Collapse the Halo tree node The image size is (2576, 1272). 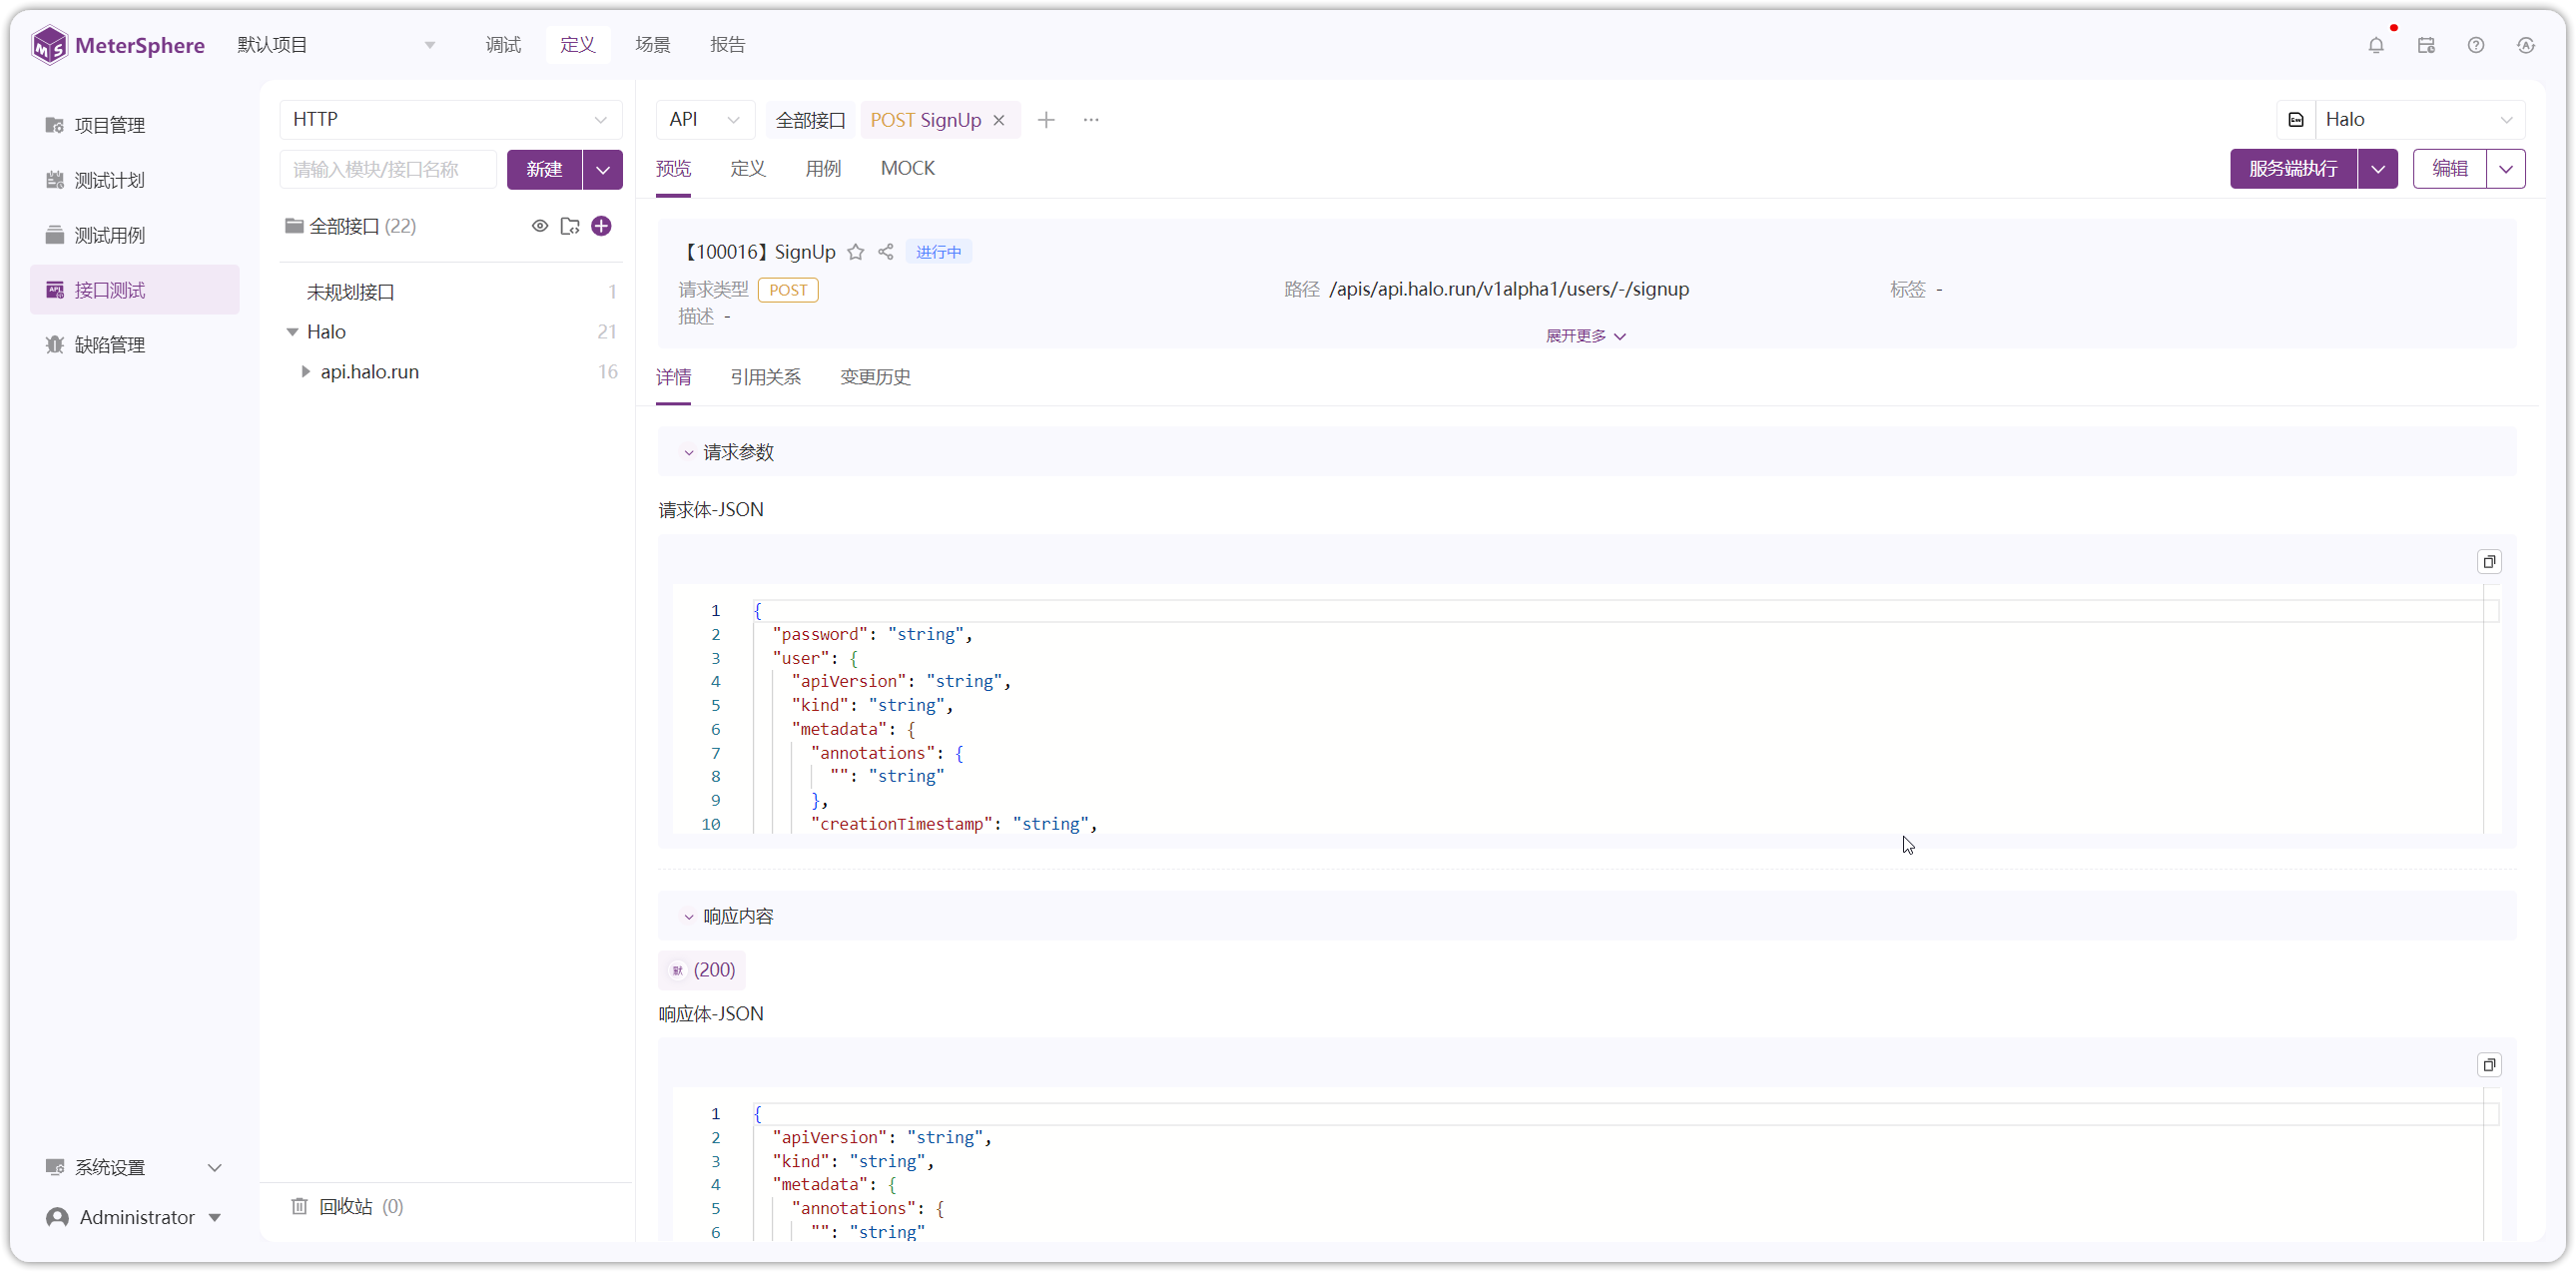pos(292,332)
